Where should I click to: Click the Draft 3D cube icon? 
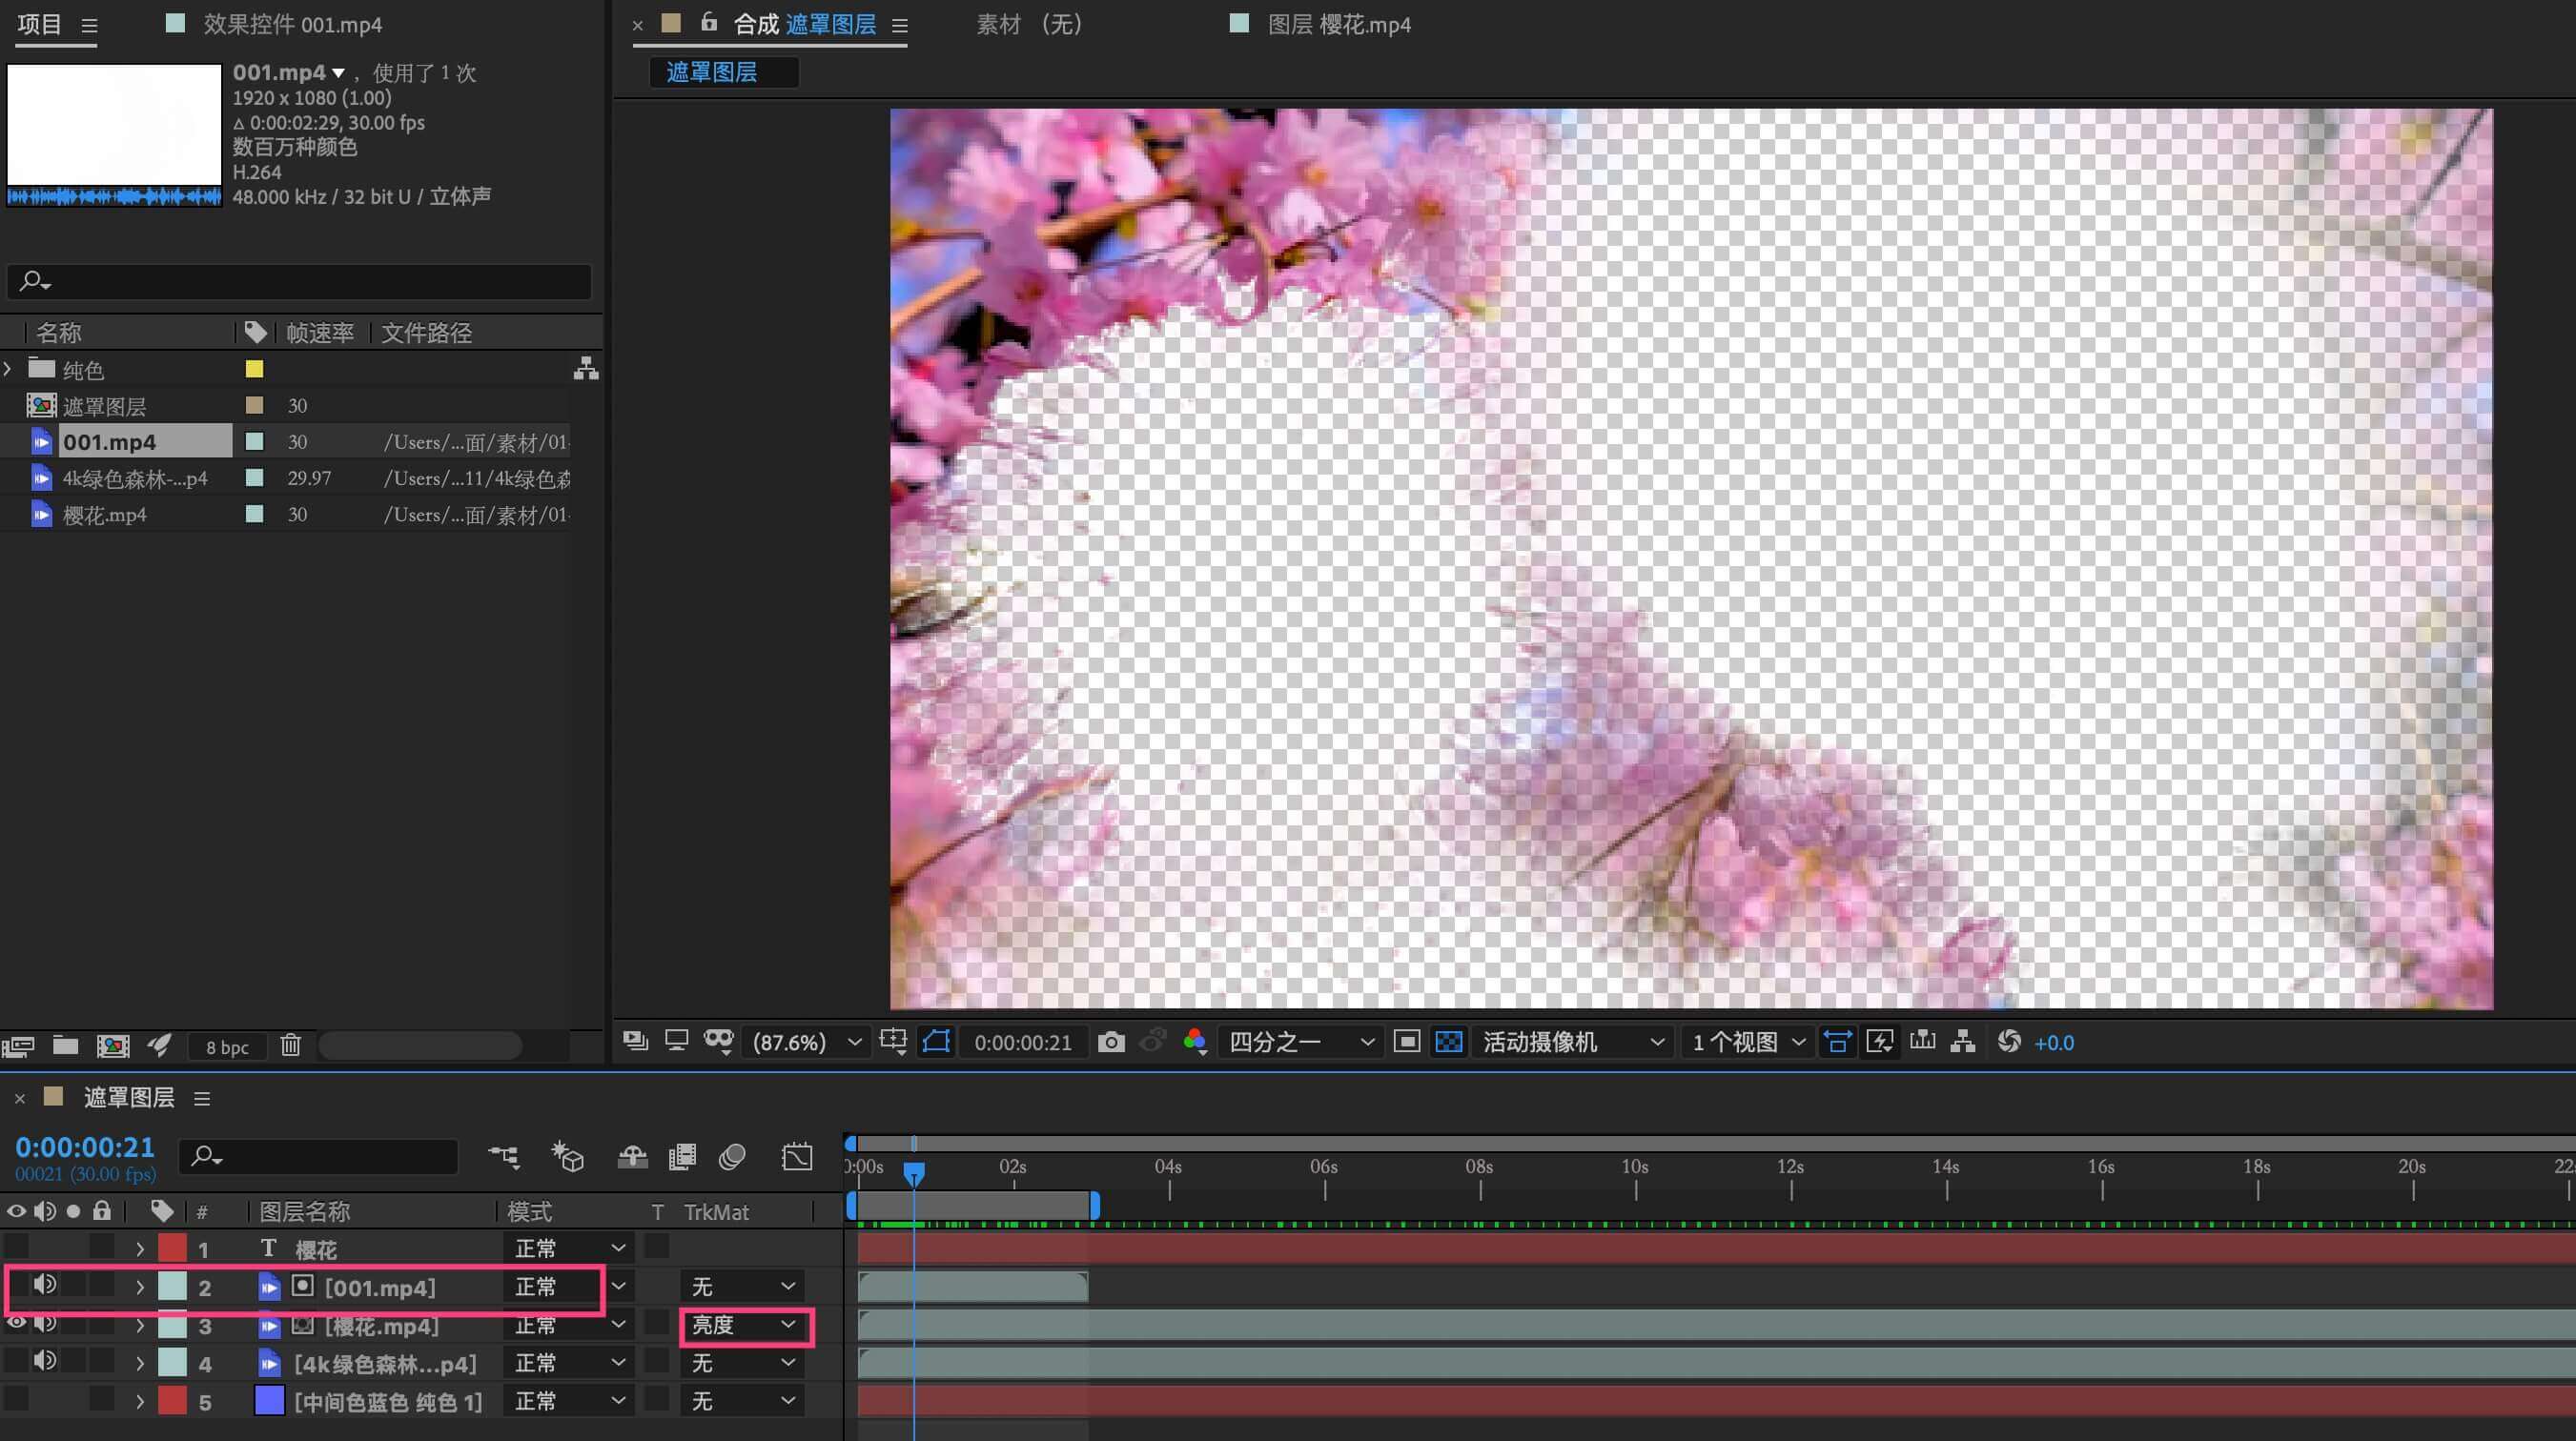(x=568, y=1157)
